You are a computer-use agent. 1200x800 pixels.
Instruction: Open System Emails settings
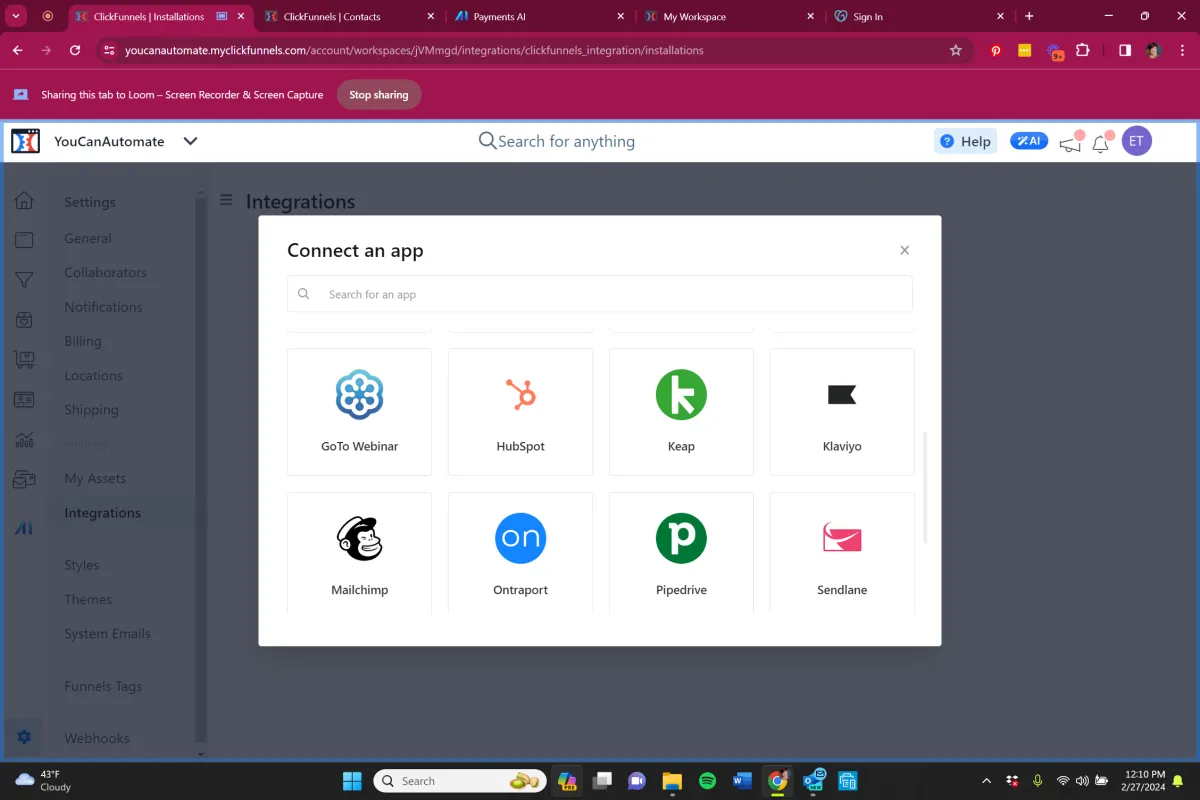point(107,633)
